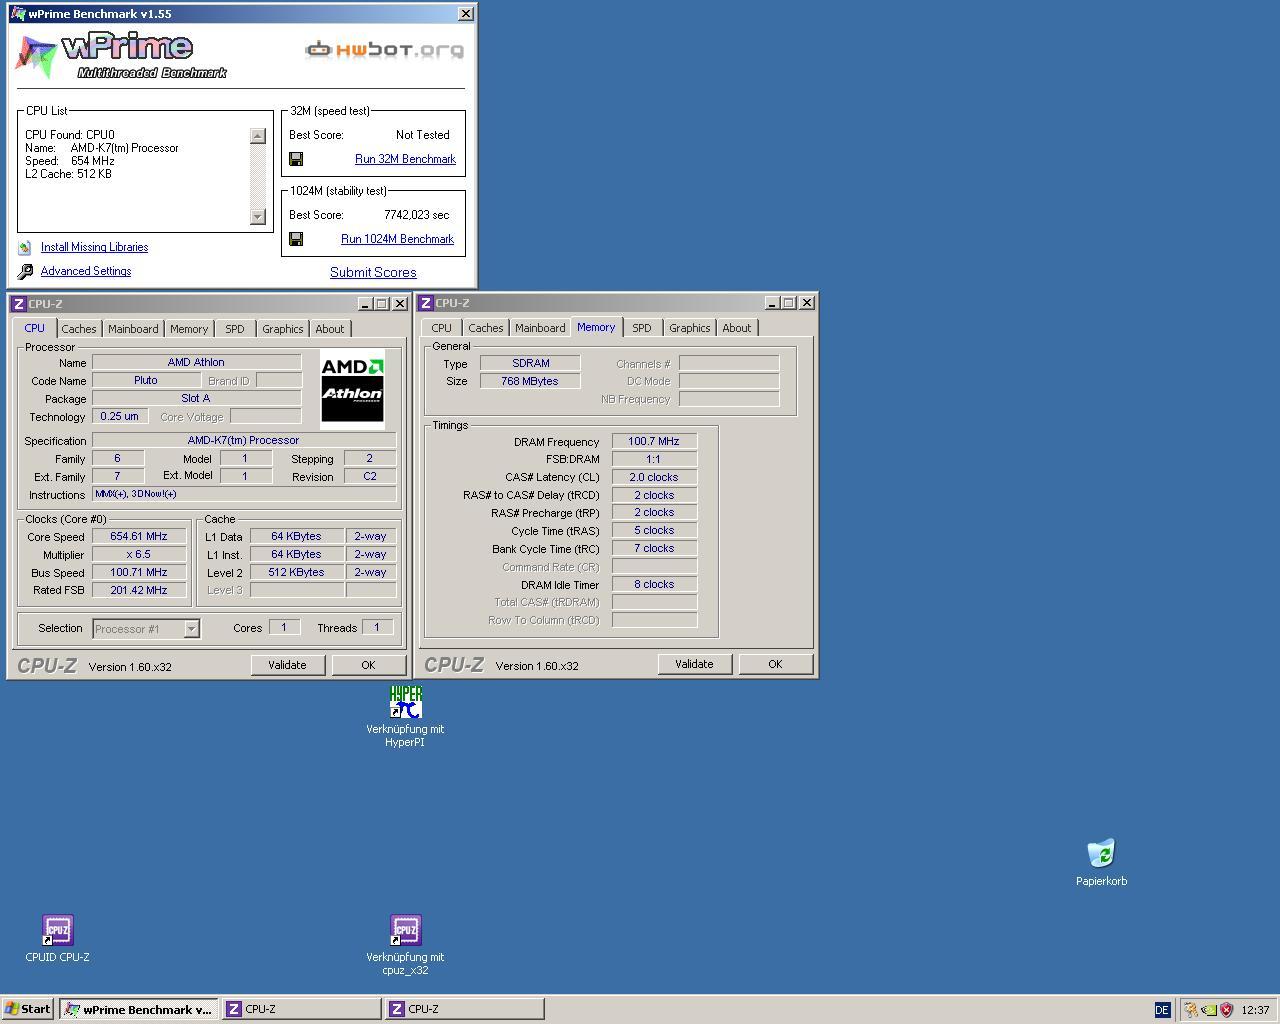Click the Multiplier value x 6.5

[139, 554]
